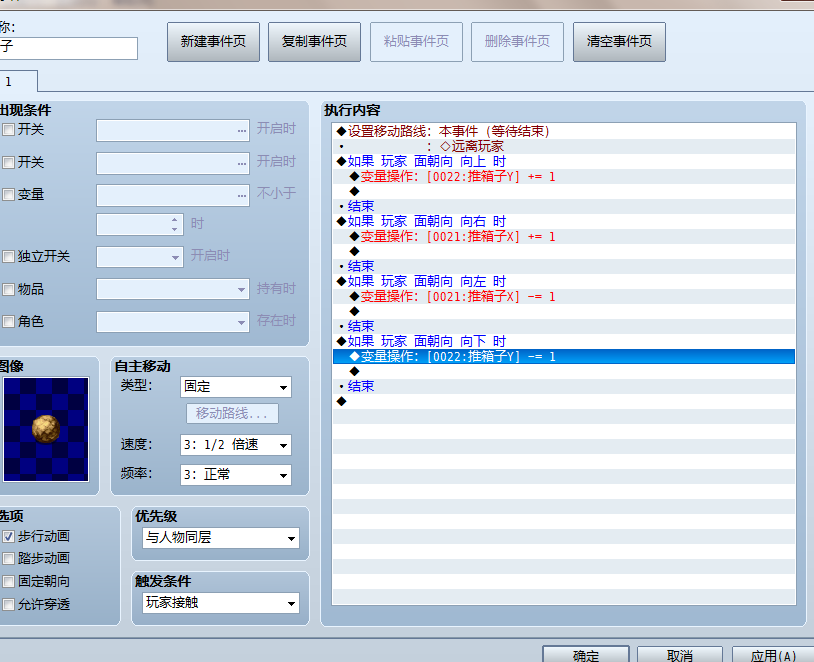Click the greyed 粘贴事件页 button

[416, 42]
